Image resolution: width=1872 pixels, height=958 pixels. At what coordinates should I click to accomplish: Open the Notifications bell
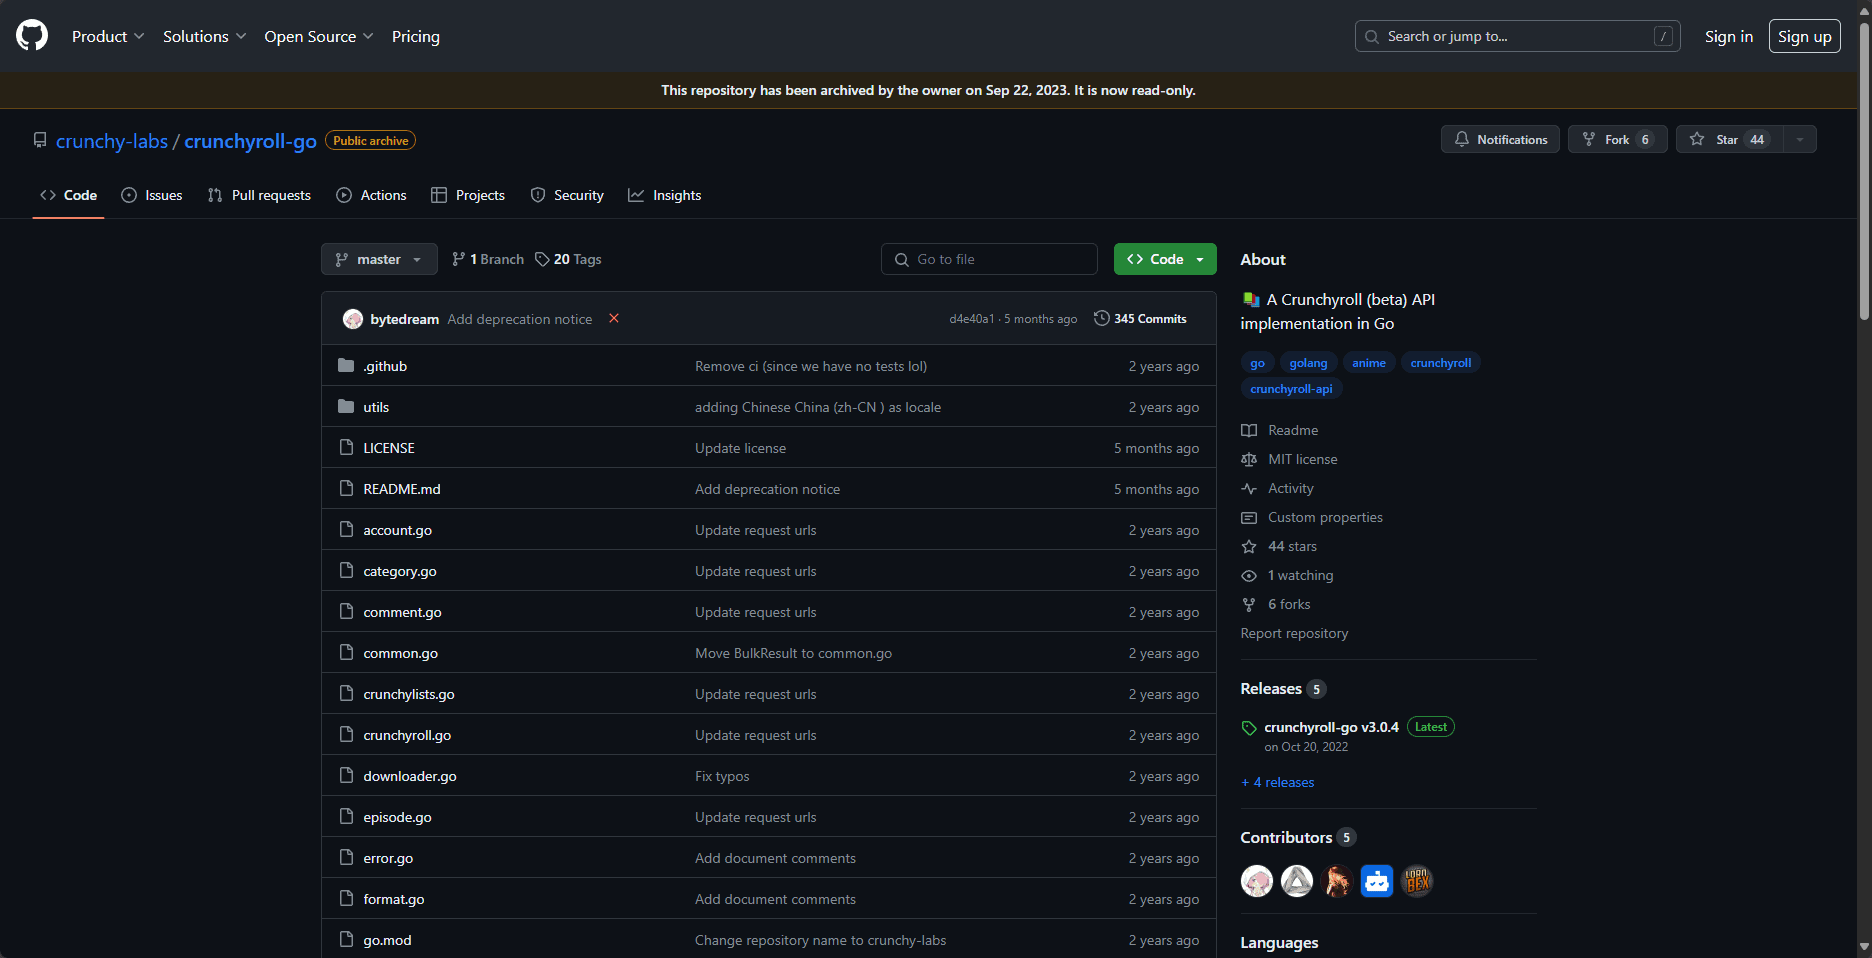click(1461, 139)
